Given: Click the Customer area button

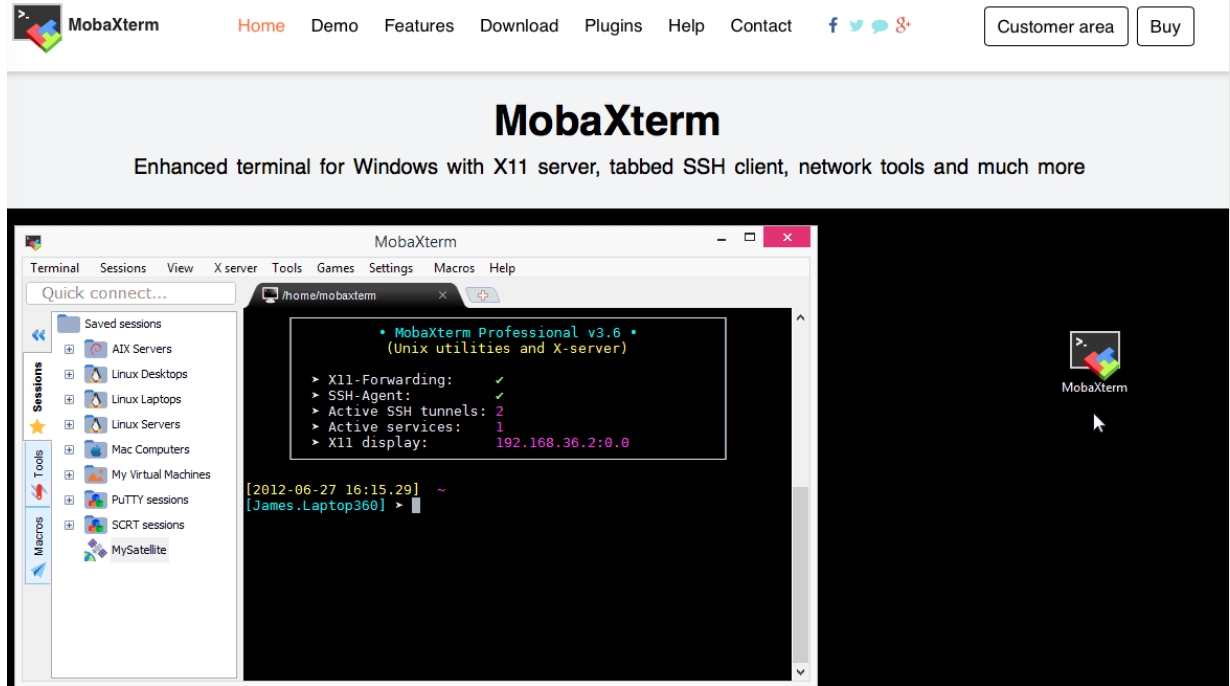Looking at the screenshot, I should 1056,27.
